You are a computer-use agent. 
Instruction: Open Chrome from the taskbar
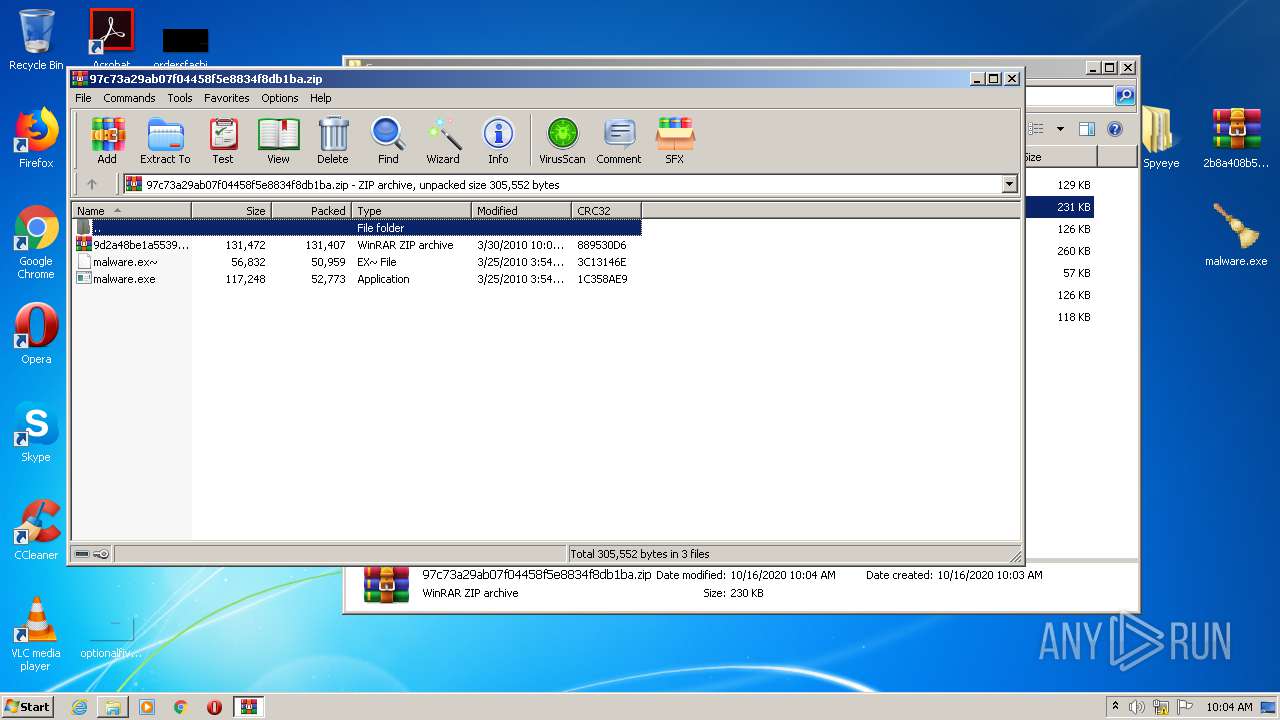pos(181,707)
